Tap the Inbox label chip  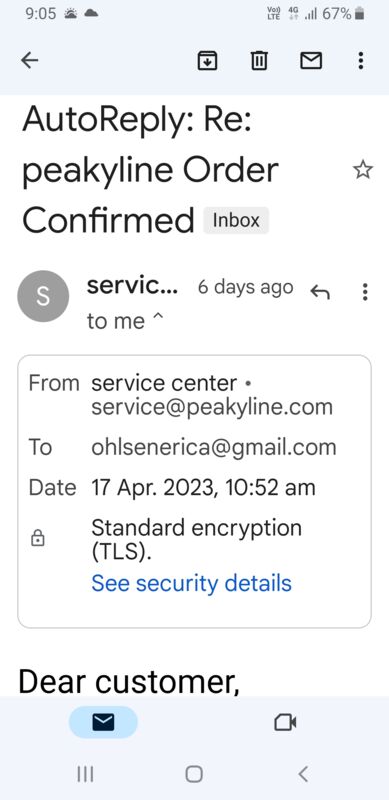click(x=236, y=220)
